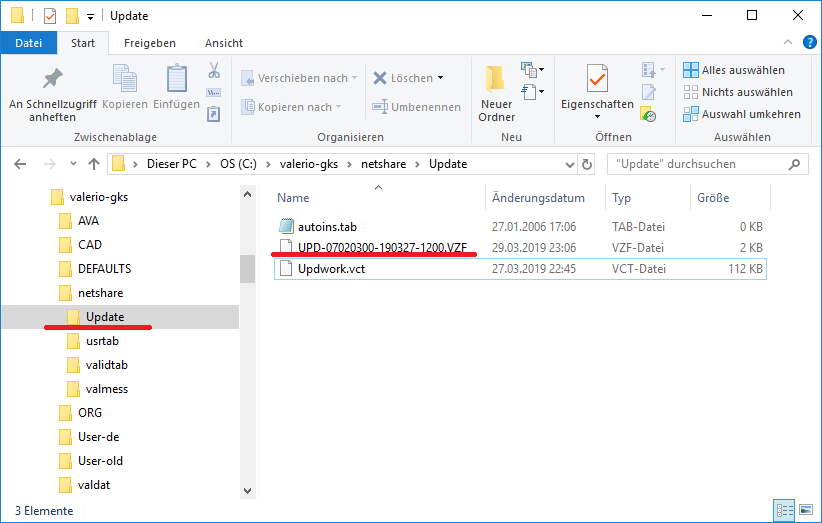This screenshot has height=523, width=822.
Task: Click the Einfügen clipboard icon
Action: 176,79
